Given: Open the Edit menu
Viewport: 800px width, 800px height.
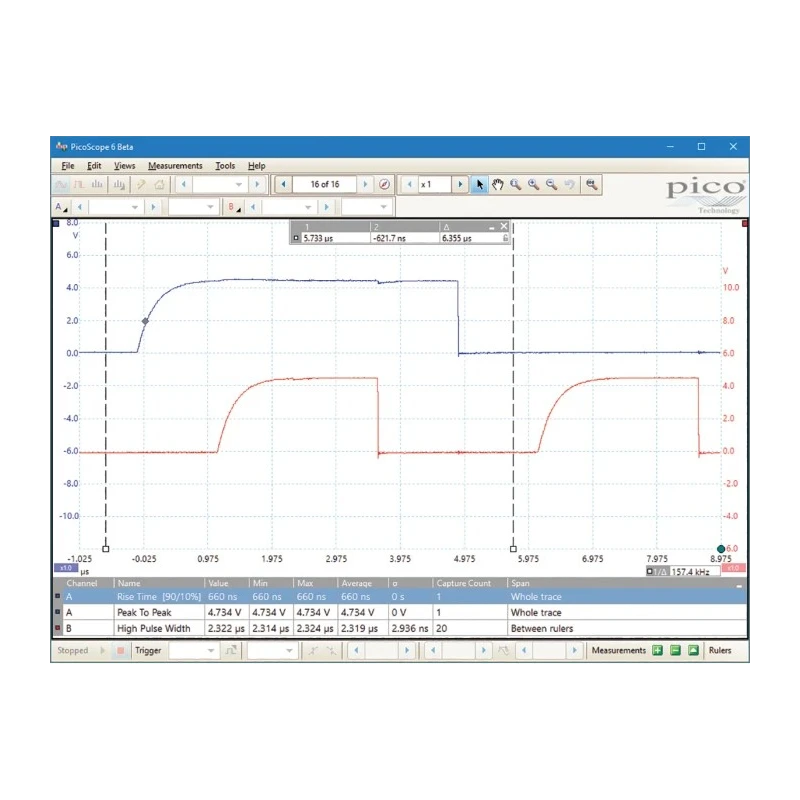Looking at the screenshot, I should [94, 166].
